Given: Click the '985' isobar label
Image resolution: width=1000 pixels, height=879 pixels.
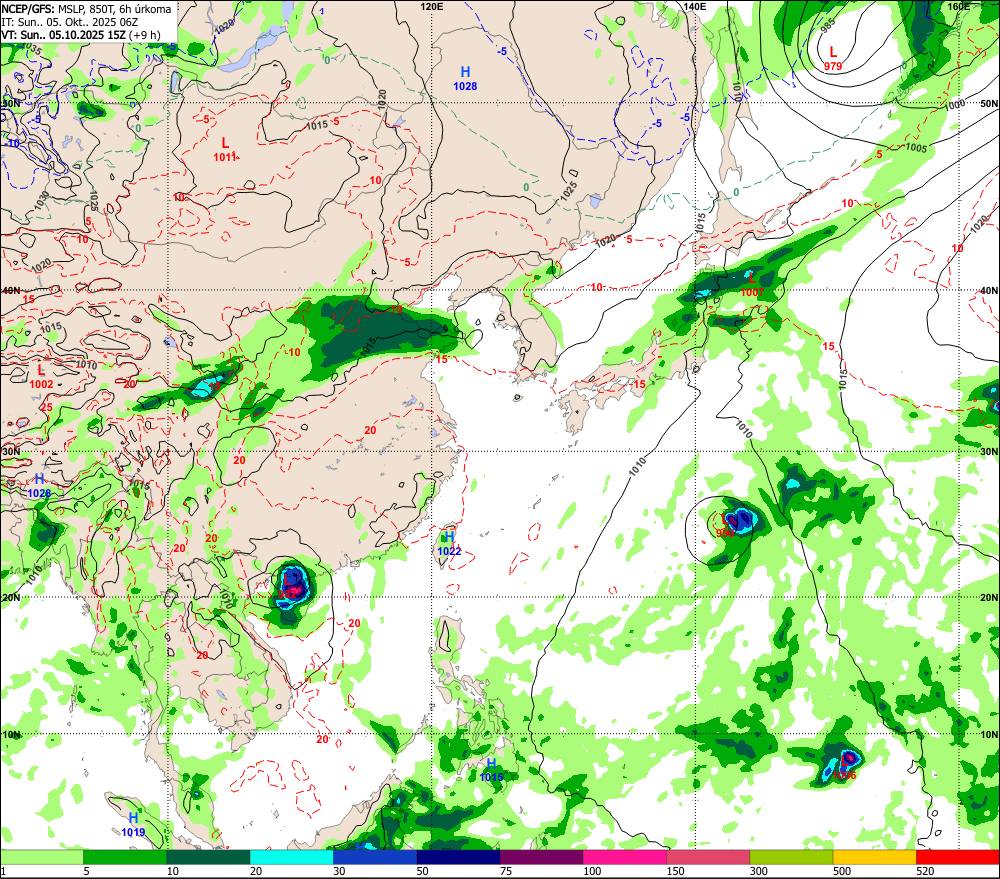Looking at the screenshot, I should [827, 26].
